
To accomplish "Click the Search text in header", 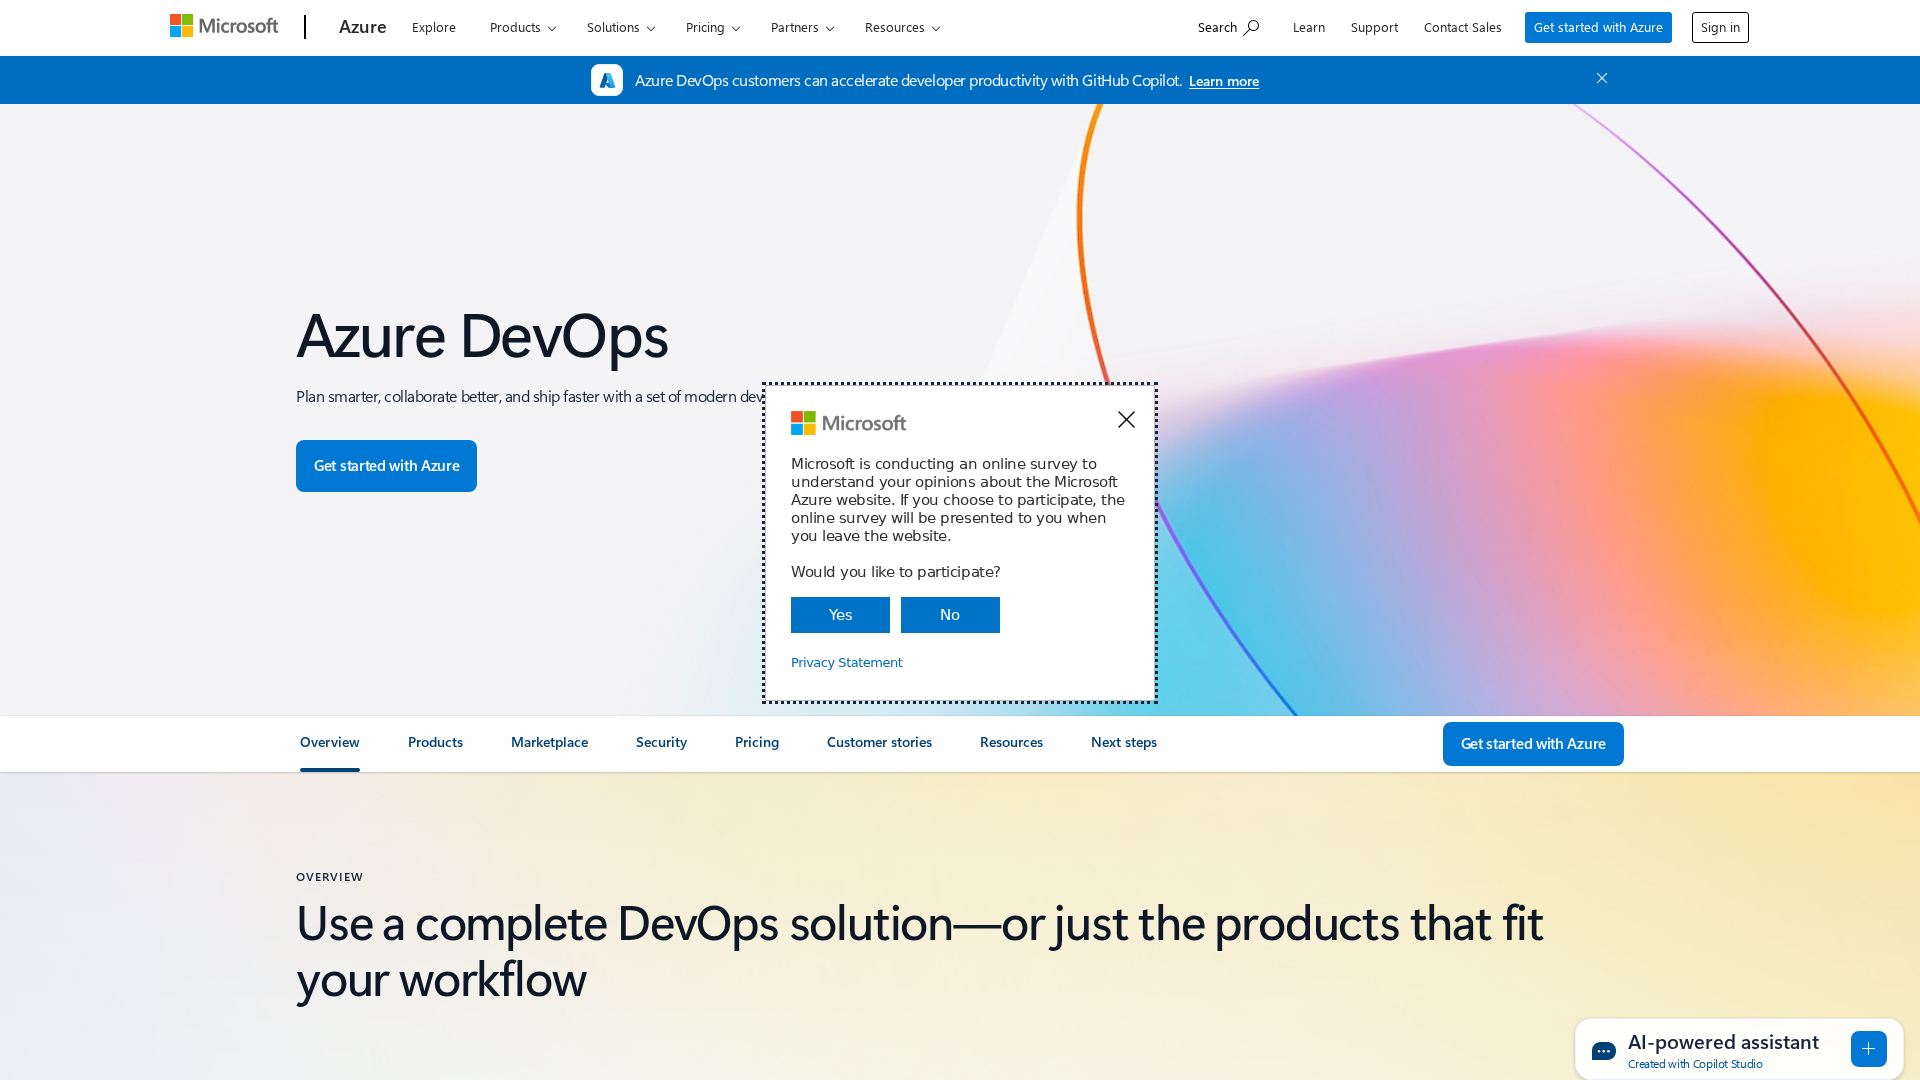I will point(1217,27).
